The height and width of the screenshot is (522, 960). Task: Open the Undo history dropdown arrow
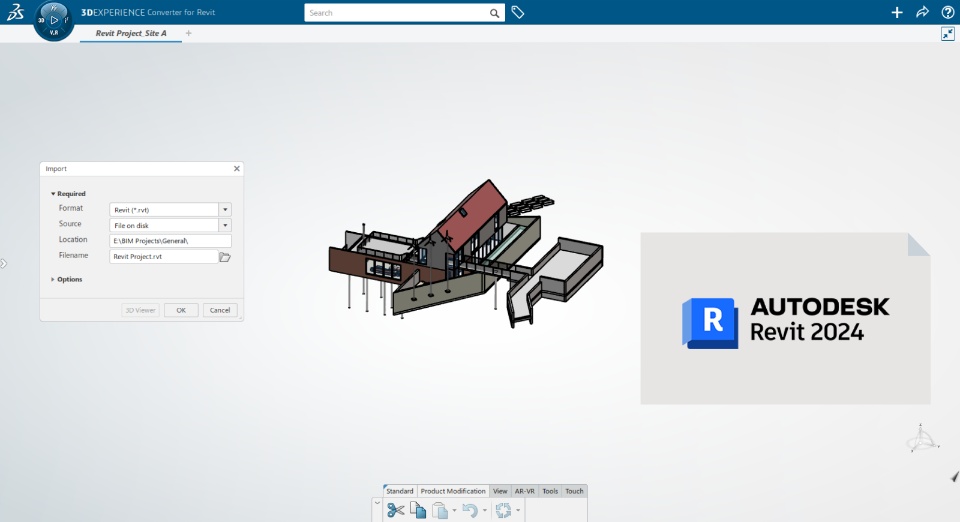click(x=484, y=510)
